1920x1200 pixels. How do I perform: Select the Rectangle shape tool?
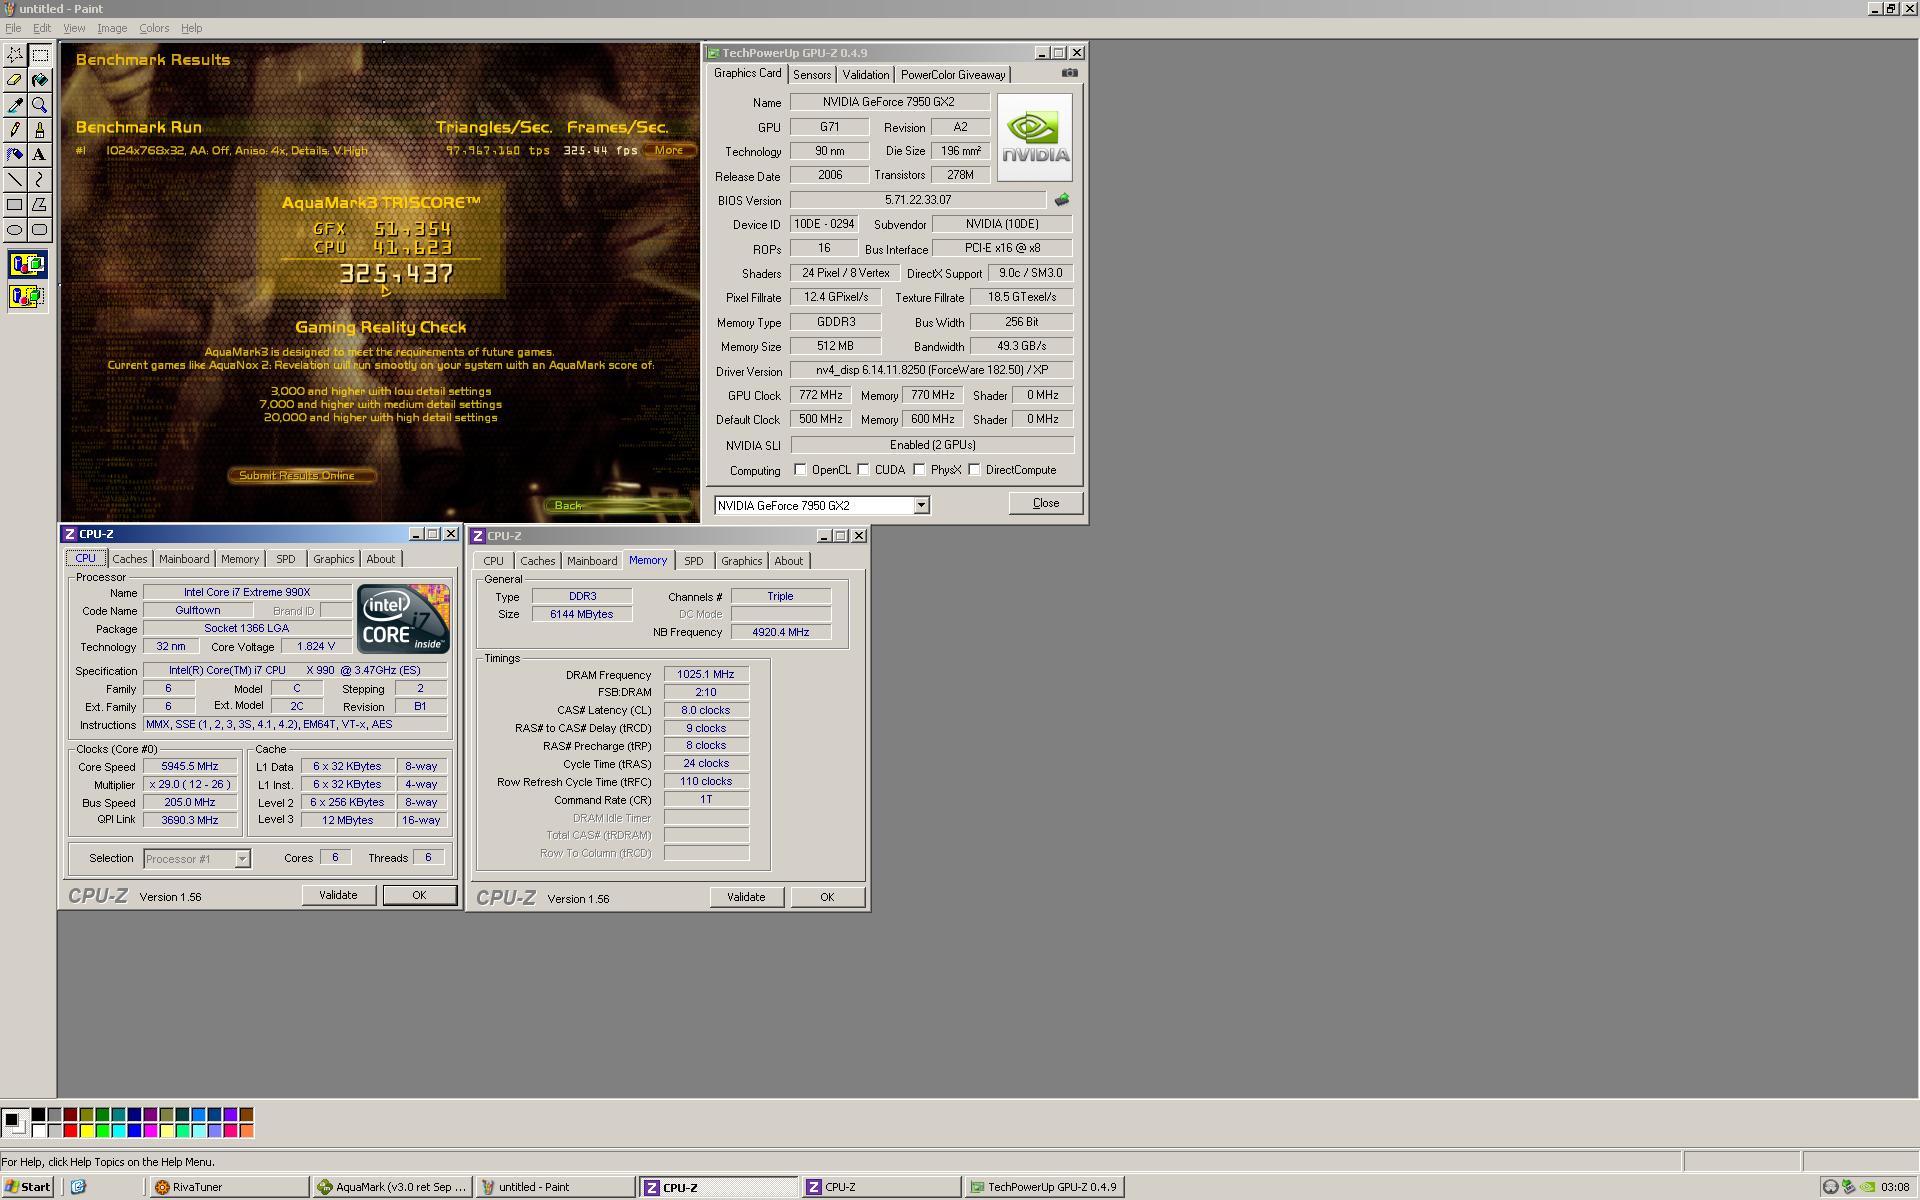coord(15,205)
